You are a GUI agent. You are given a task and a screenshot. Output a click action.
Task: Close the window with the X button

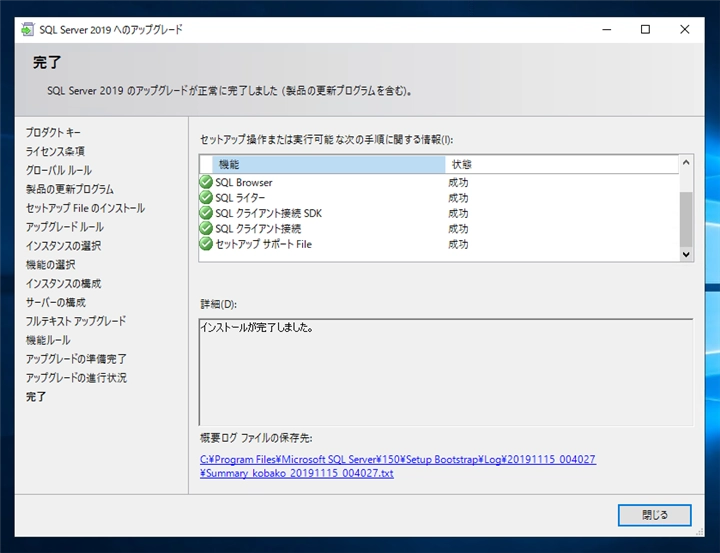click(x=684, y=29)
